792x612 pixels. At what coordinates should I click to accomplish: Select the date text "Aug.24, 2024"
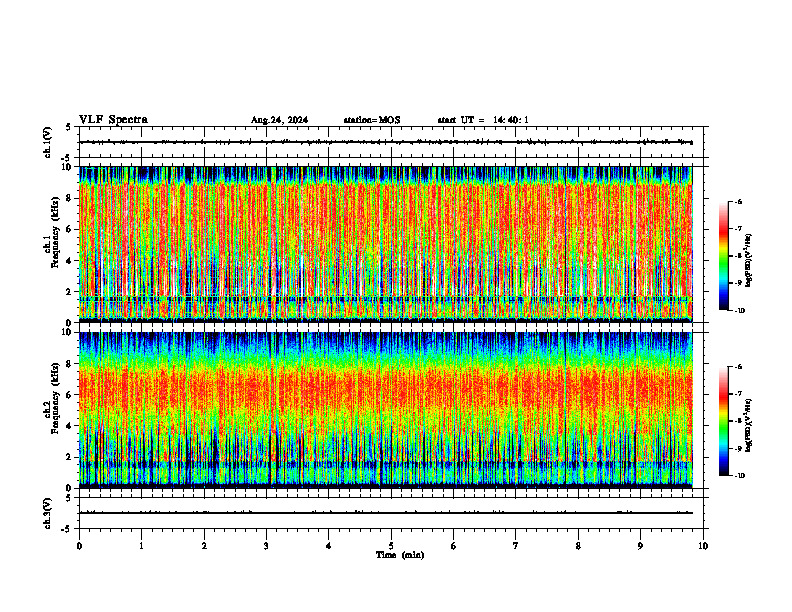tap(279, 120)
